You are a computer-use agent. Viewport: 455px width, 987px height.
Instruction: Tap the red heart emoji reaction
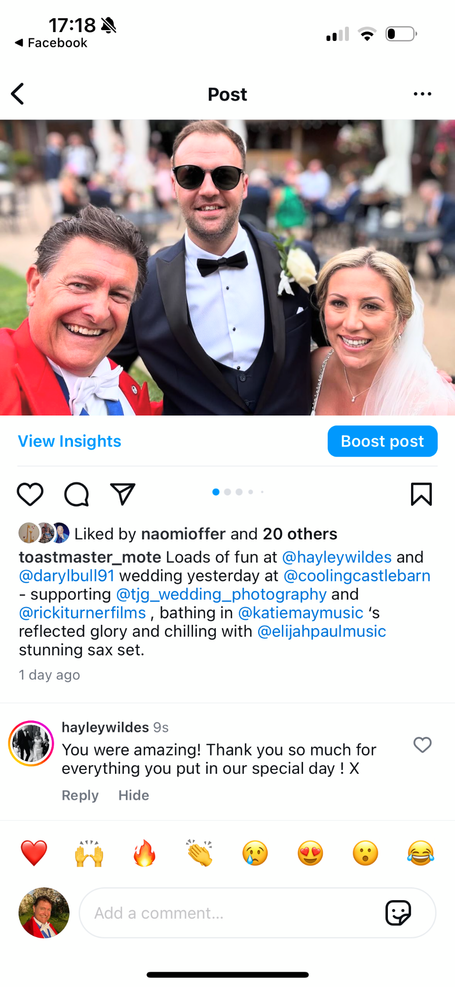pyautogui.click(x=34, y=854)
